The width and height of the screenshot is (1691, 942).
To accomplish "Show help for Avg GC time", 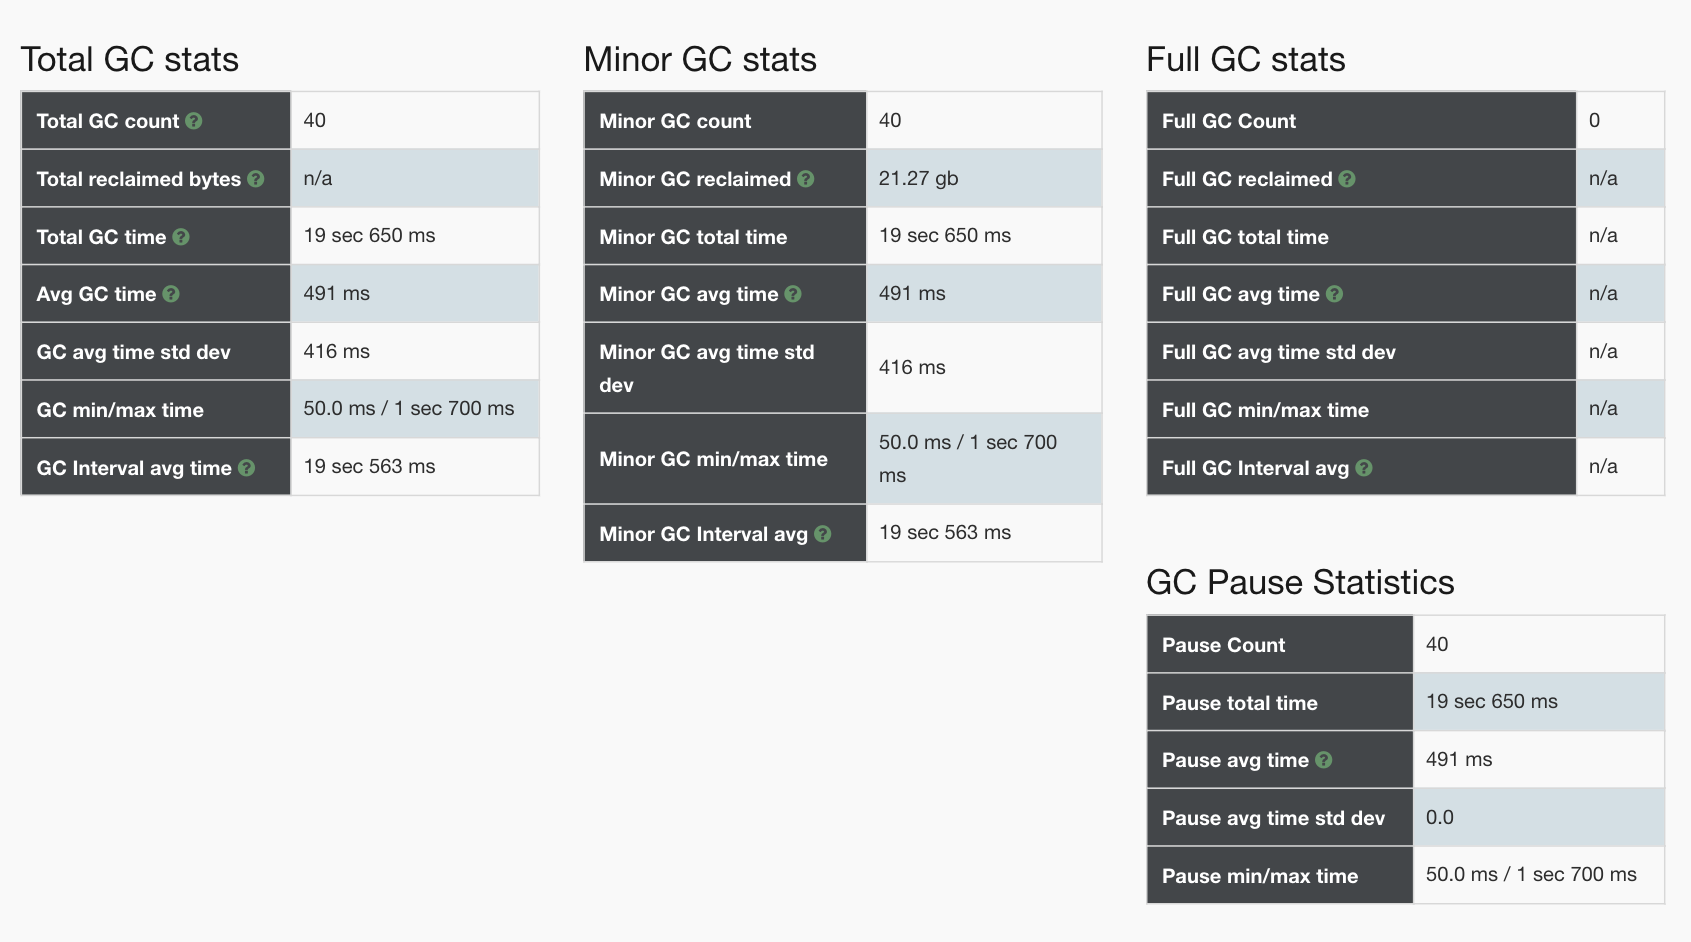I will click(171, 294).
